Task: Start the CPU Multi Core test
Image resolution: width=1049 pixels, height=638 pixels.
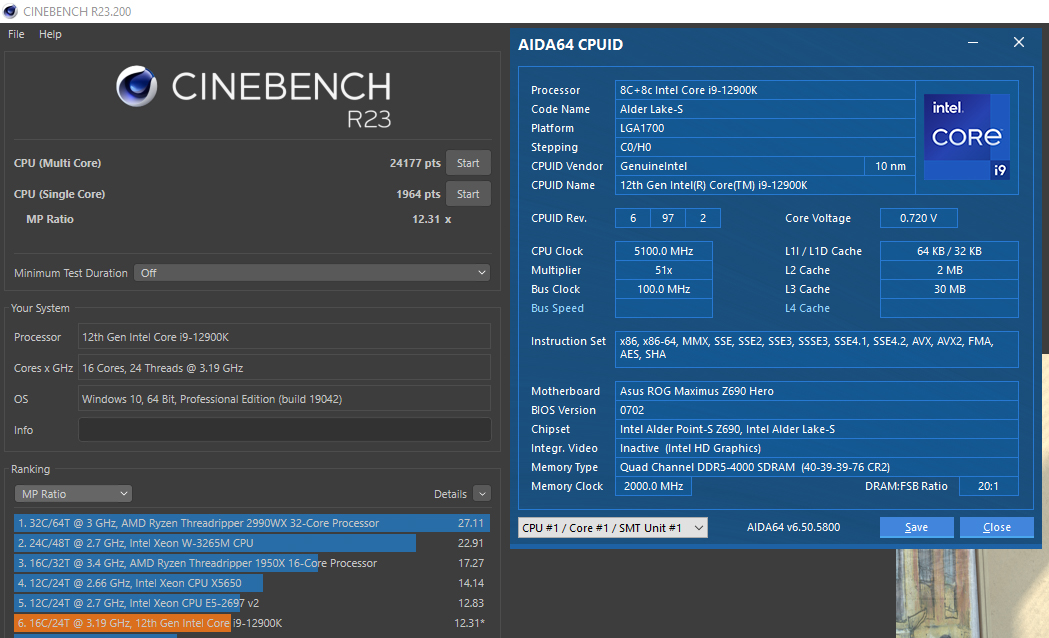Action: pos(468,163)
